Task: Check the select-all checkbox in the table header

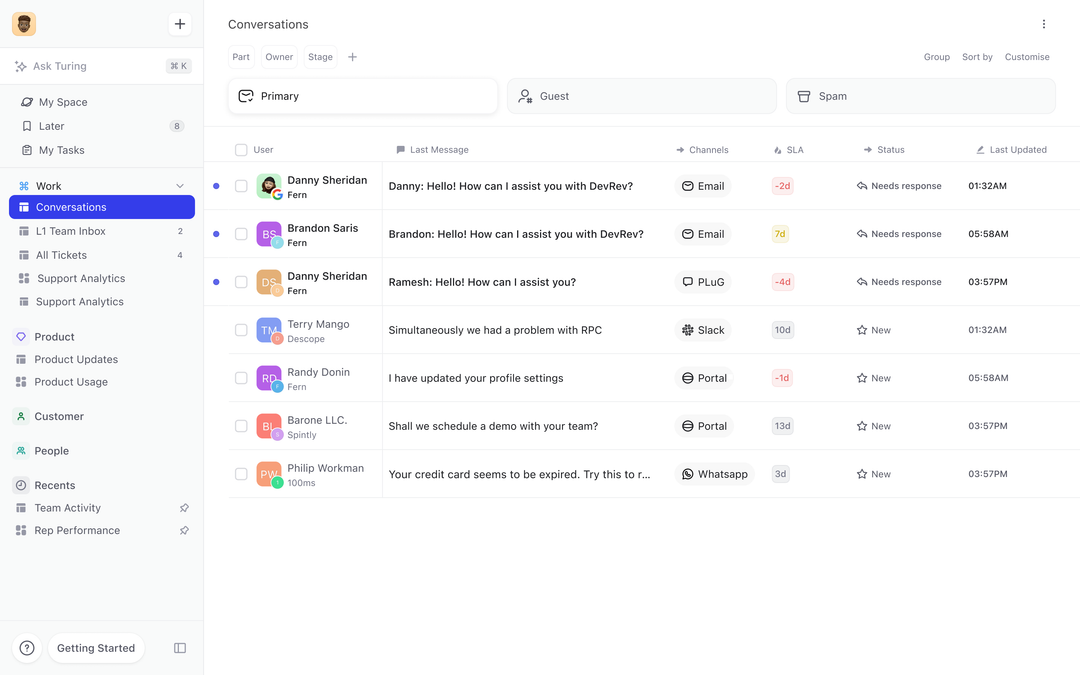Action: (241, 149)
